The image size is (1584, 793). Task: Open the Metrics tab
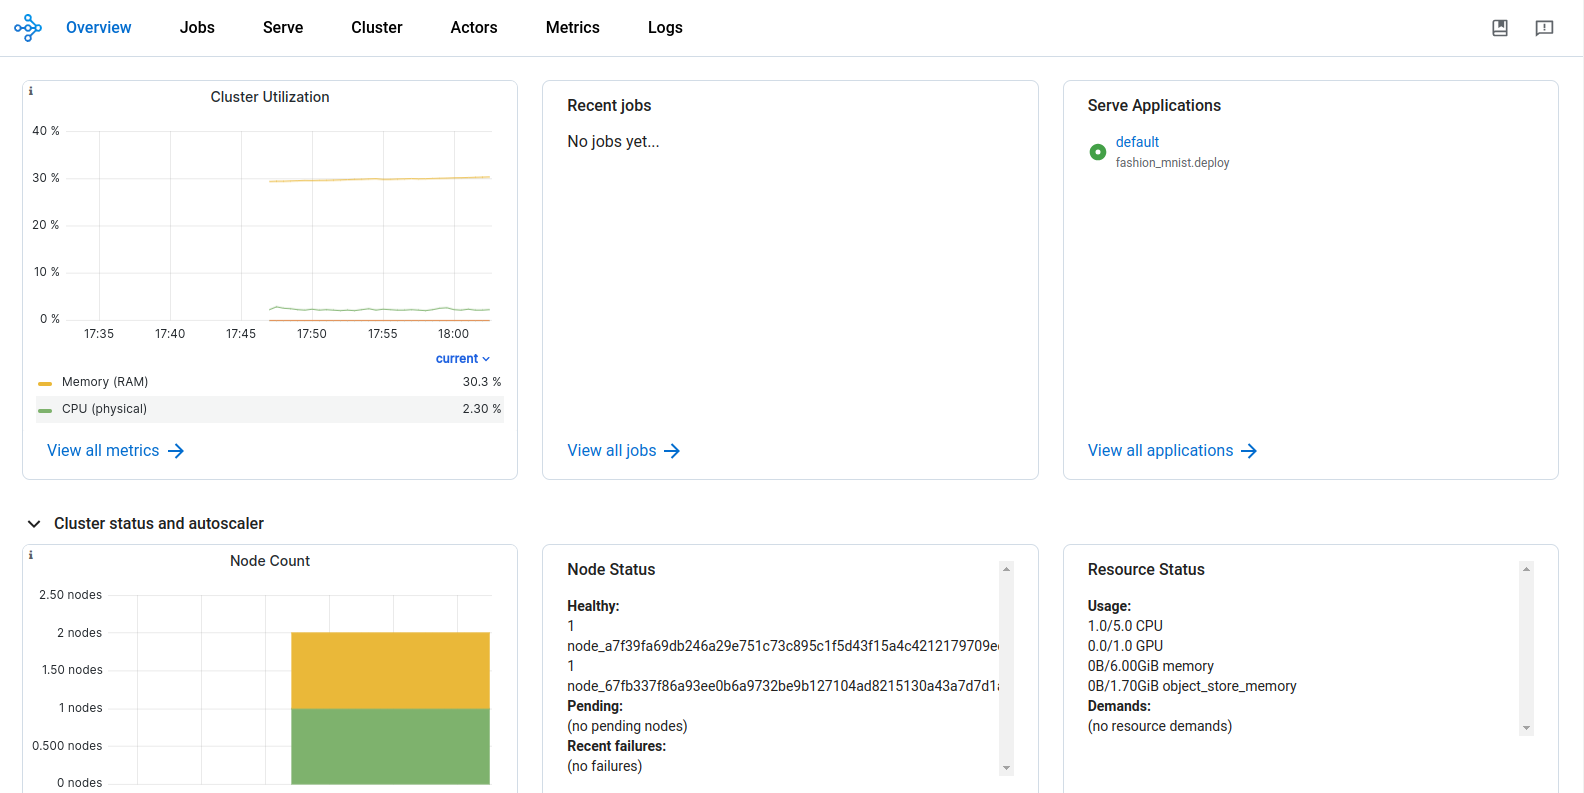coord(572,28)
